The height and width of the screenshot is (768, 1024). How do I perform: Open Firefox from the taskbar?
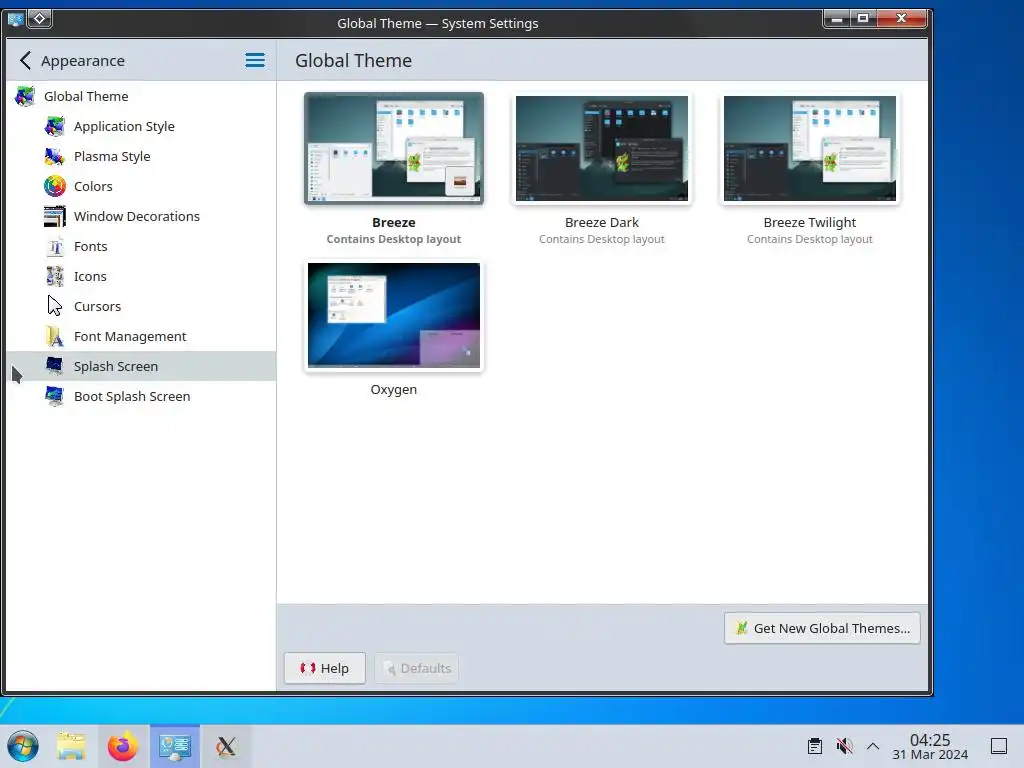(x=123, y=746)
